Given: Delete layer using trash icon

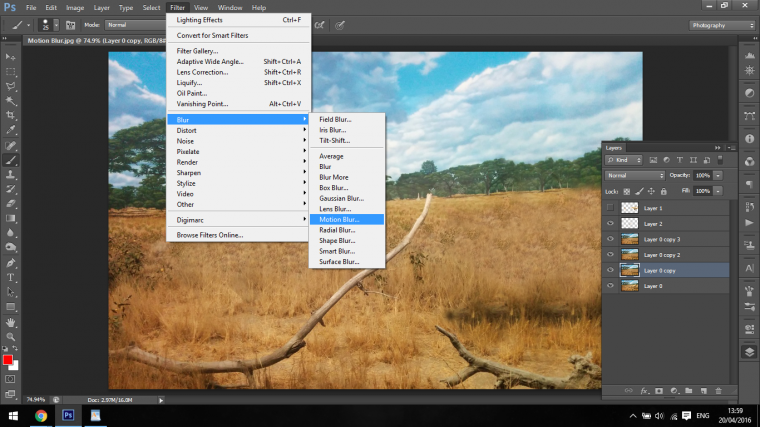Looking at the screenshot, I should 718,391.
